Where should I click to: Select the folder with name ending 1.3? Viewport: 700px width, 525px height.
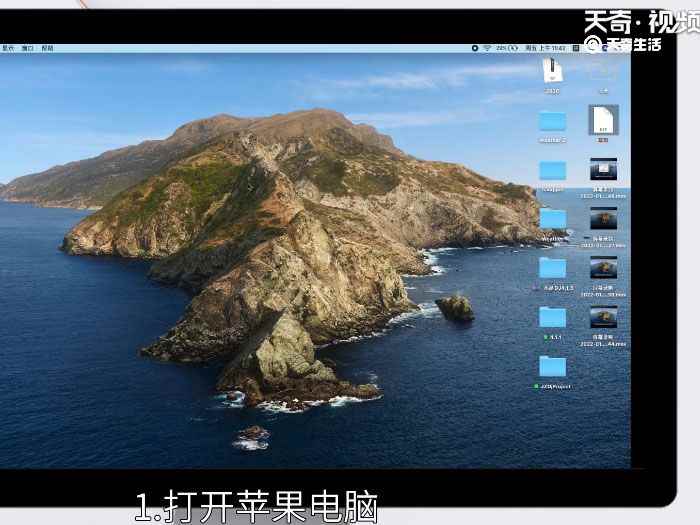pyautogui.click(x=552, y=267)
